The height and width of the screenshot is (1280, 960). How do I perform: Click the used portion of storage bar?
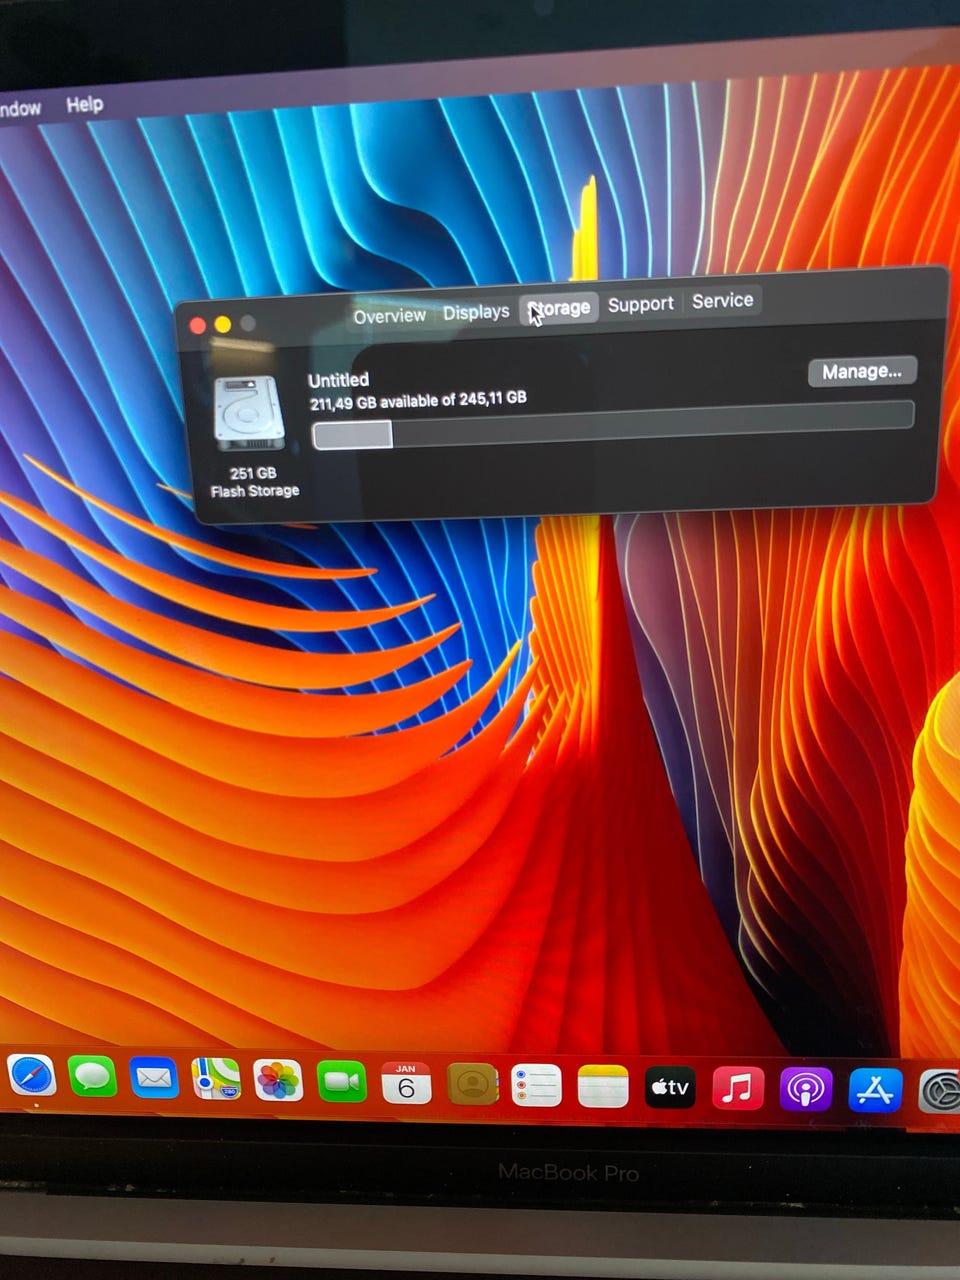[x=353, y=435]
